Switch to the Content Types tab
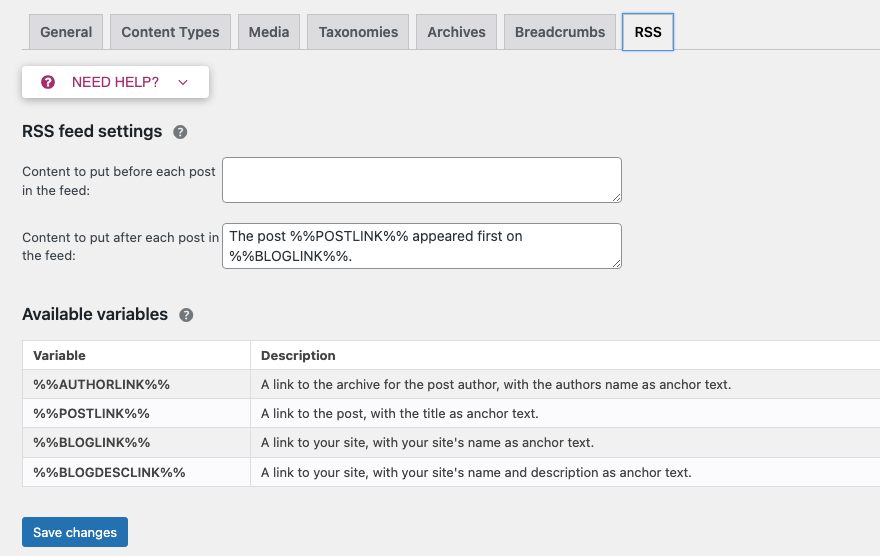Image resolution: width=880 pixels, height=556 pixels. tap(170, 32)
